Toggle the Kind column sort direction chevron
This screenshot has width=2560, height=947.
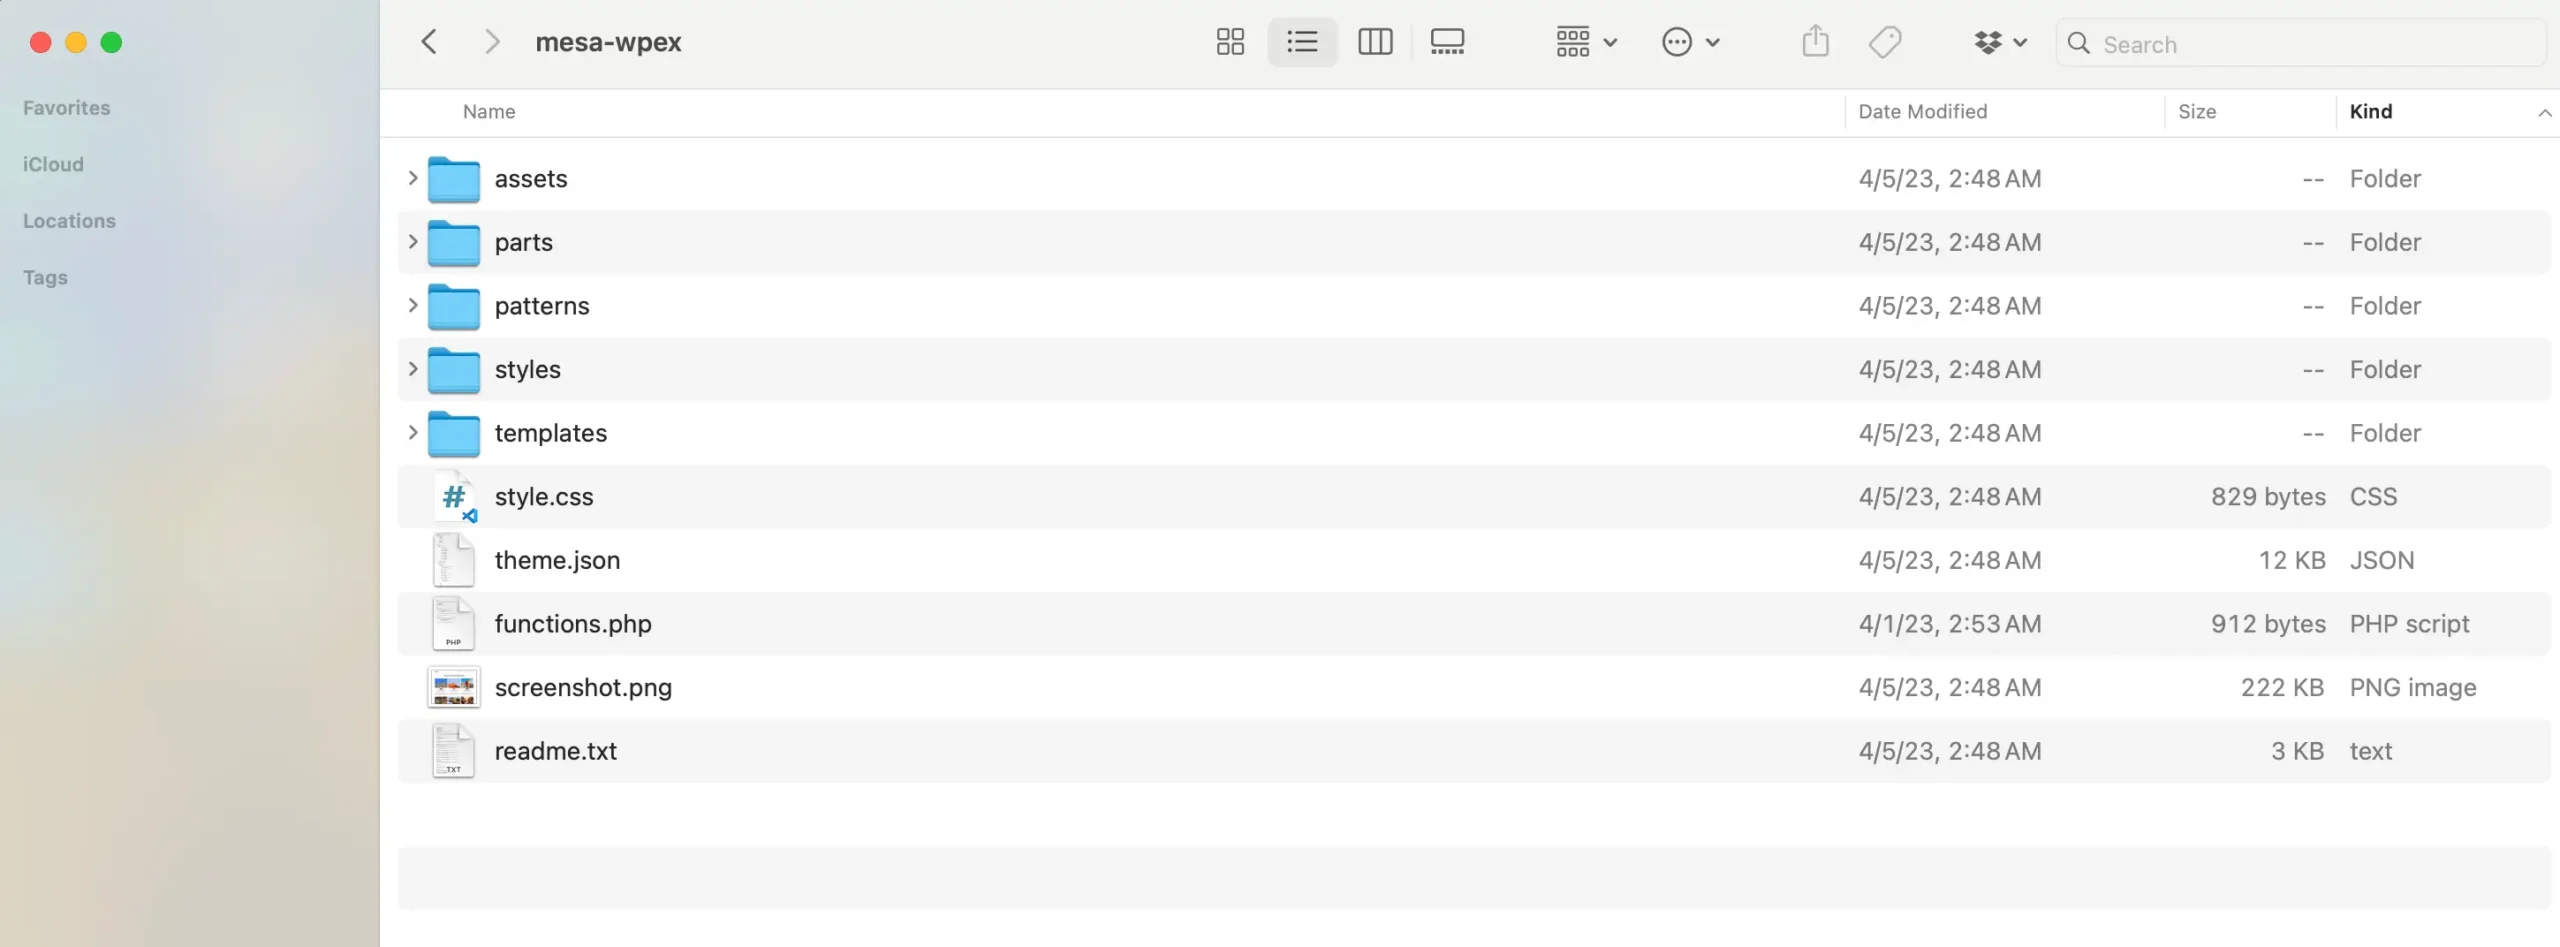click(2544, 112)
